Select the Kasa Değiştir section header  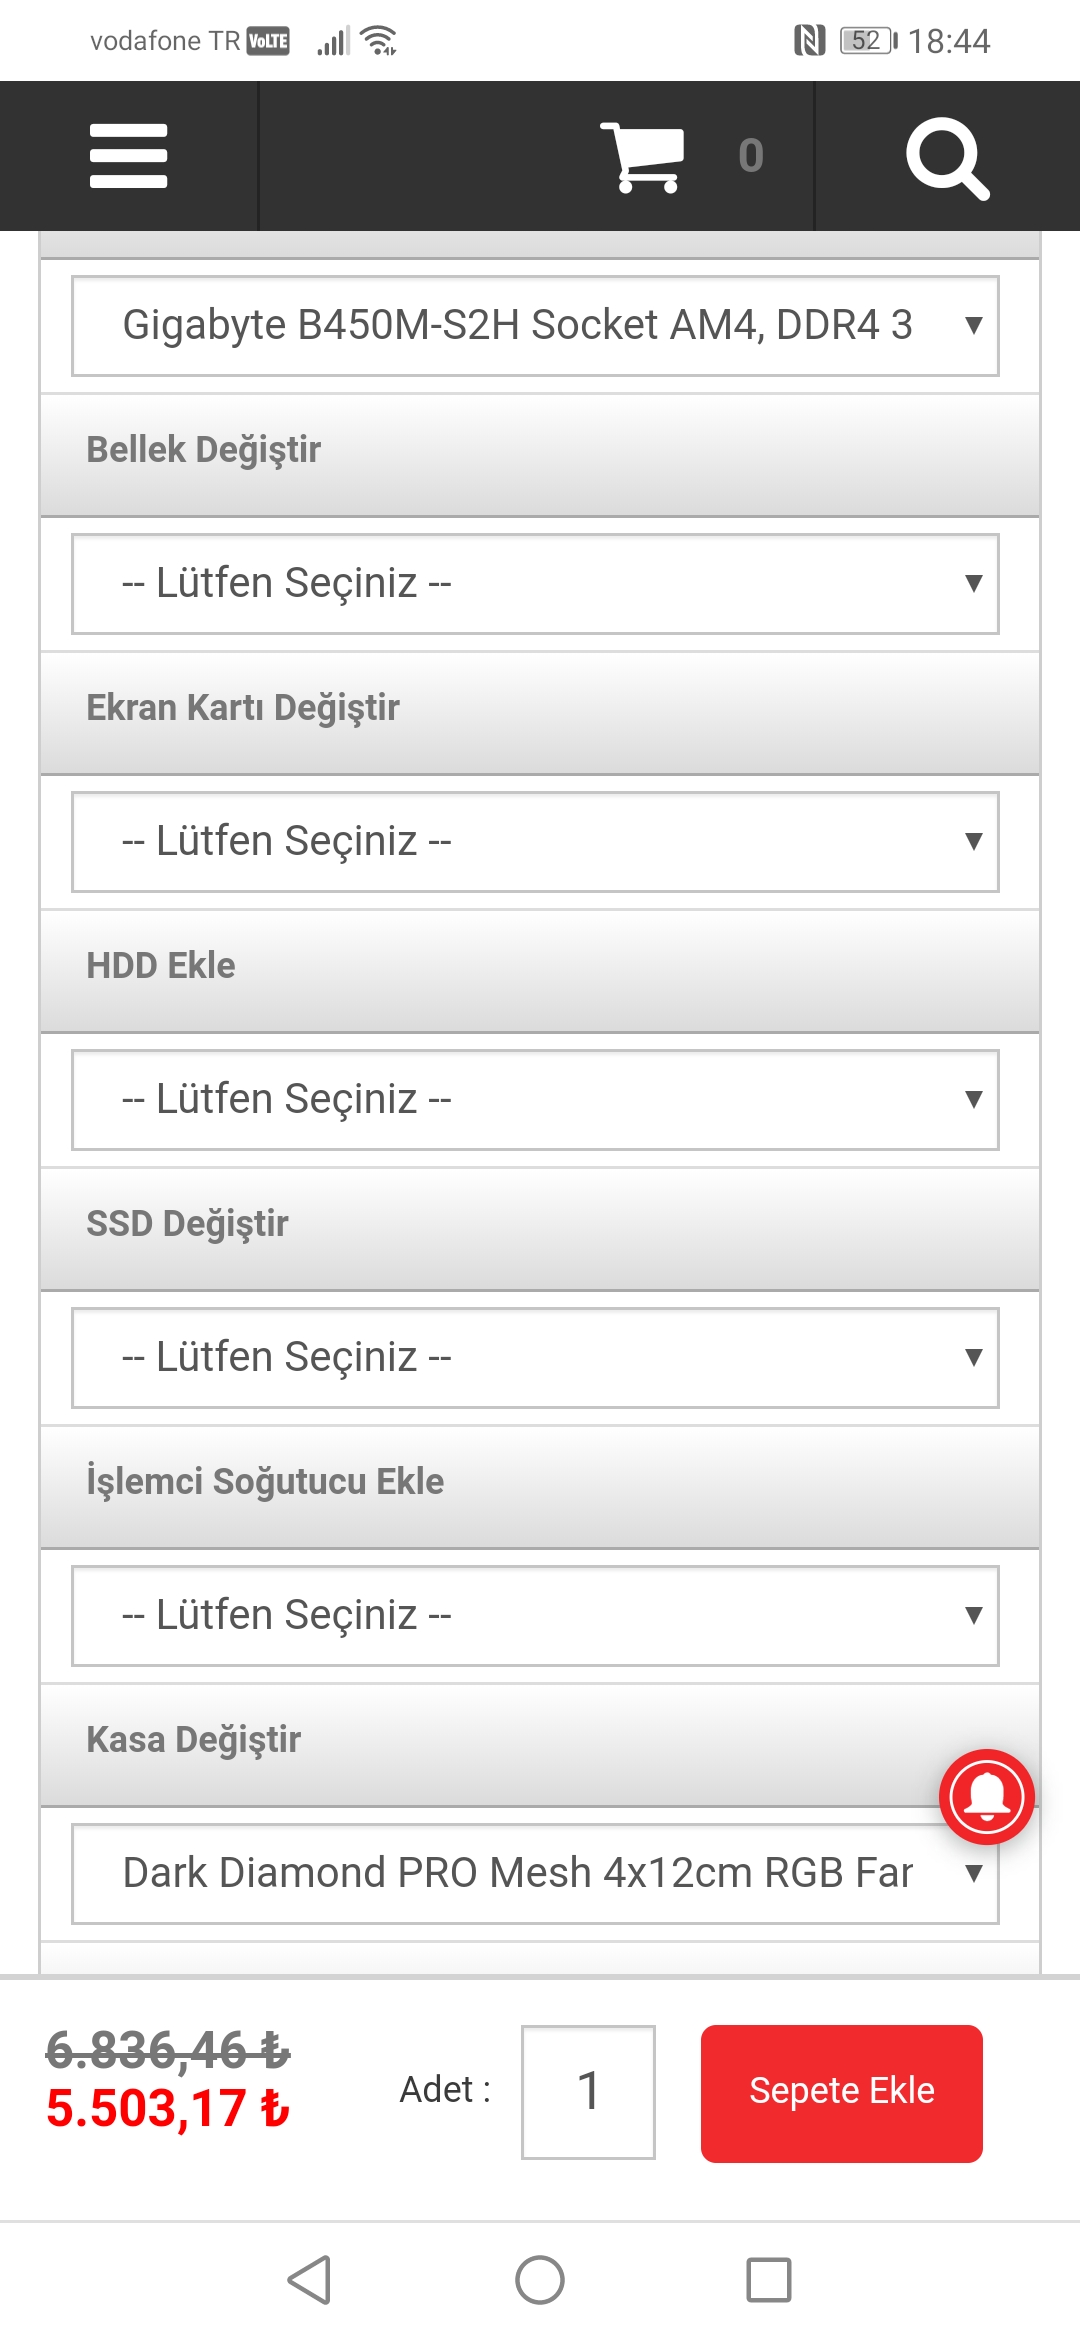click(193, 1740)
